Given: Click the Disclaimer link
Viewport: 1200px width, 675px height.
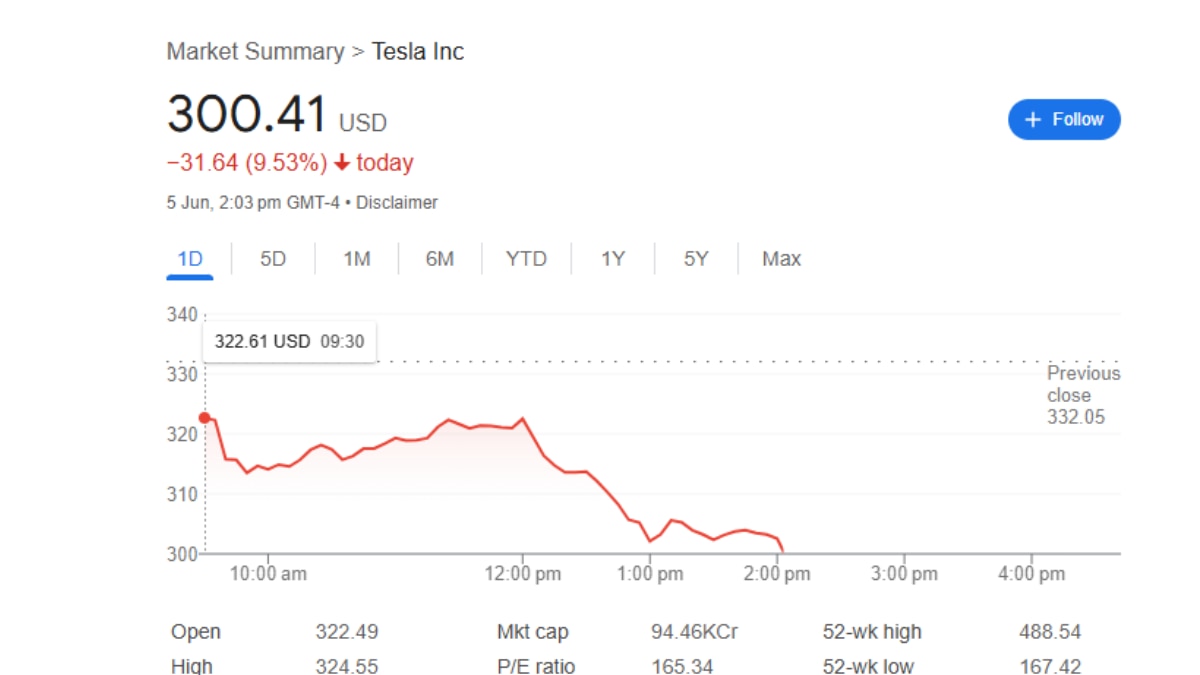Looking at the screenshot, I should click(397, 203).
